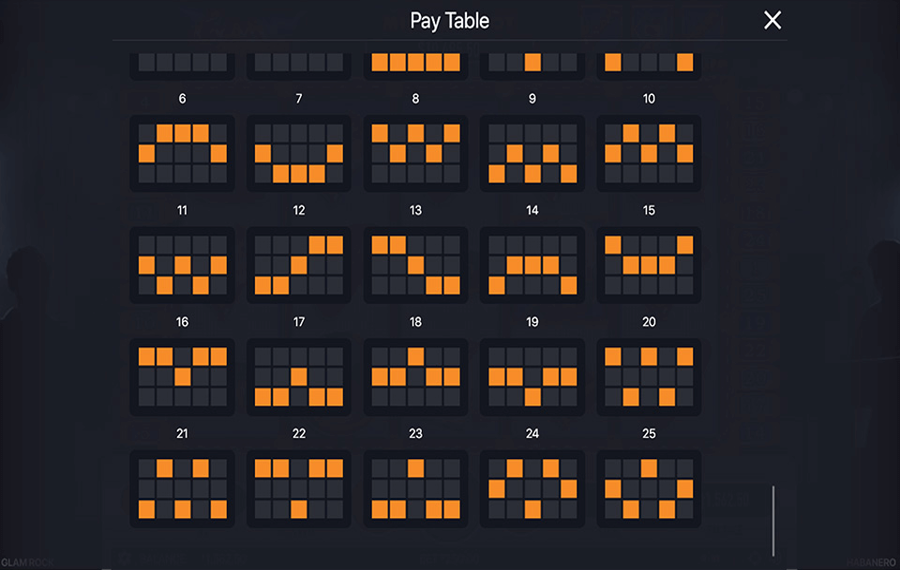
Task: Select payline 21 grid pattern
Action: (x=182, y=488)
